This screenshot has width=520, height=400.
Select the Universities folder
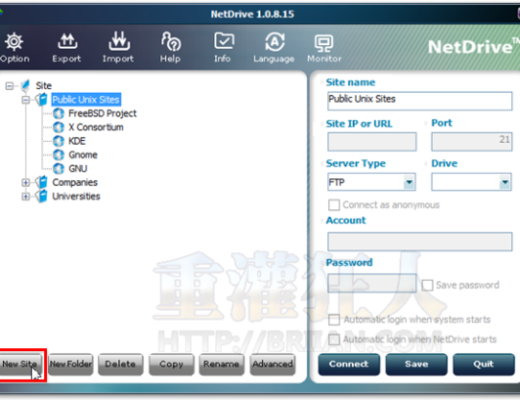coord(76,196)
